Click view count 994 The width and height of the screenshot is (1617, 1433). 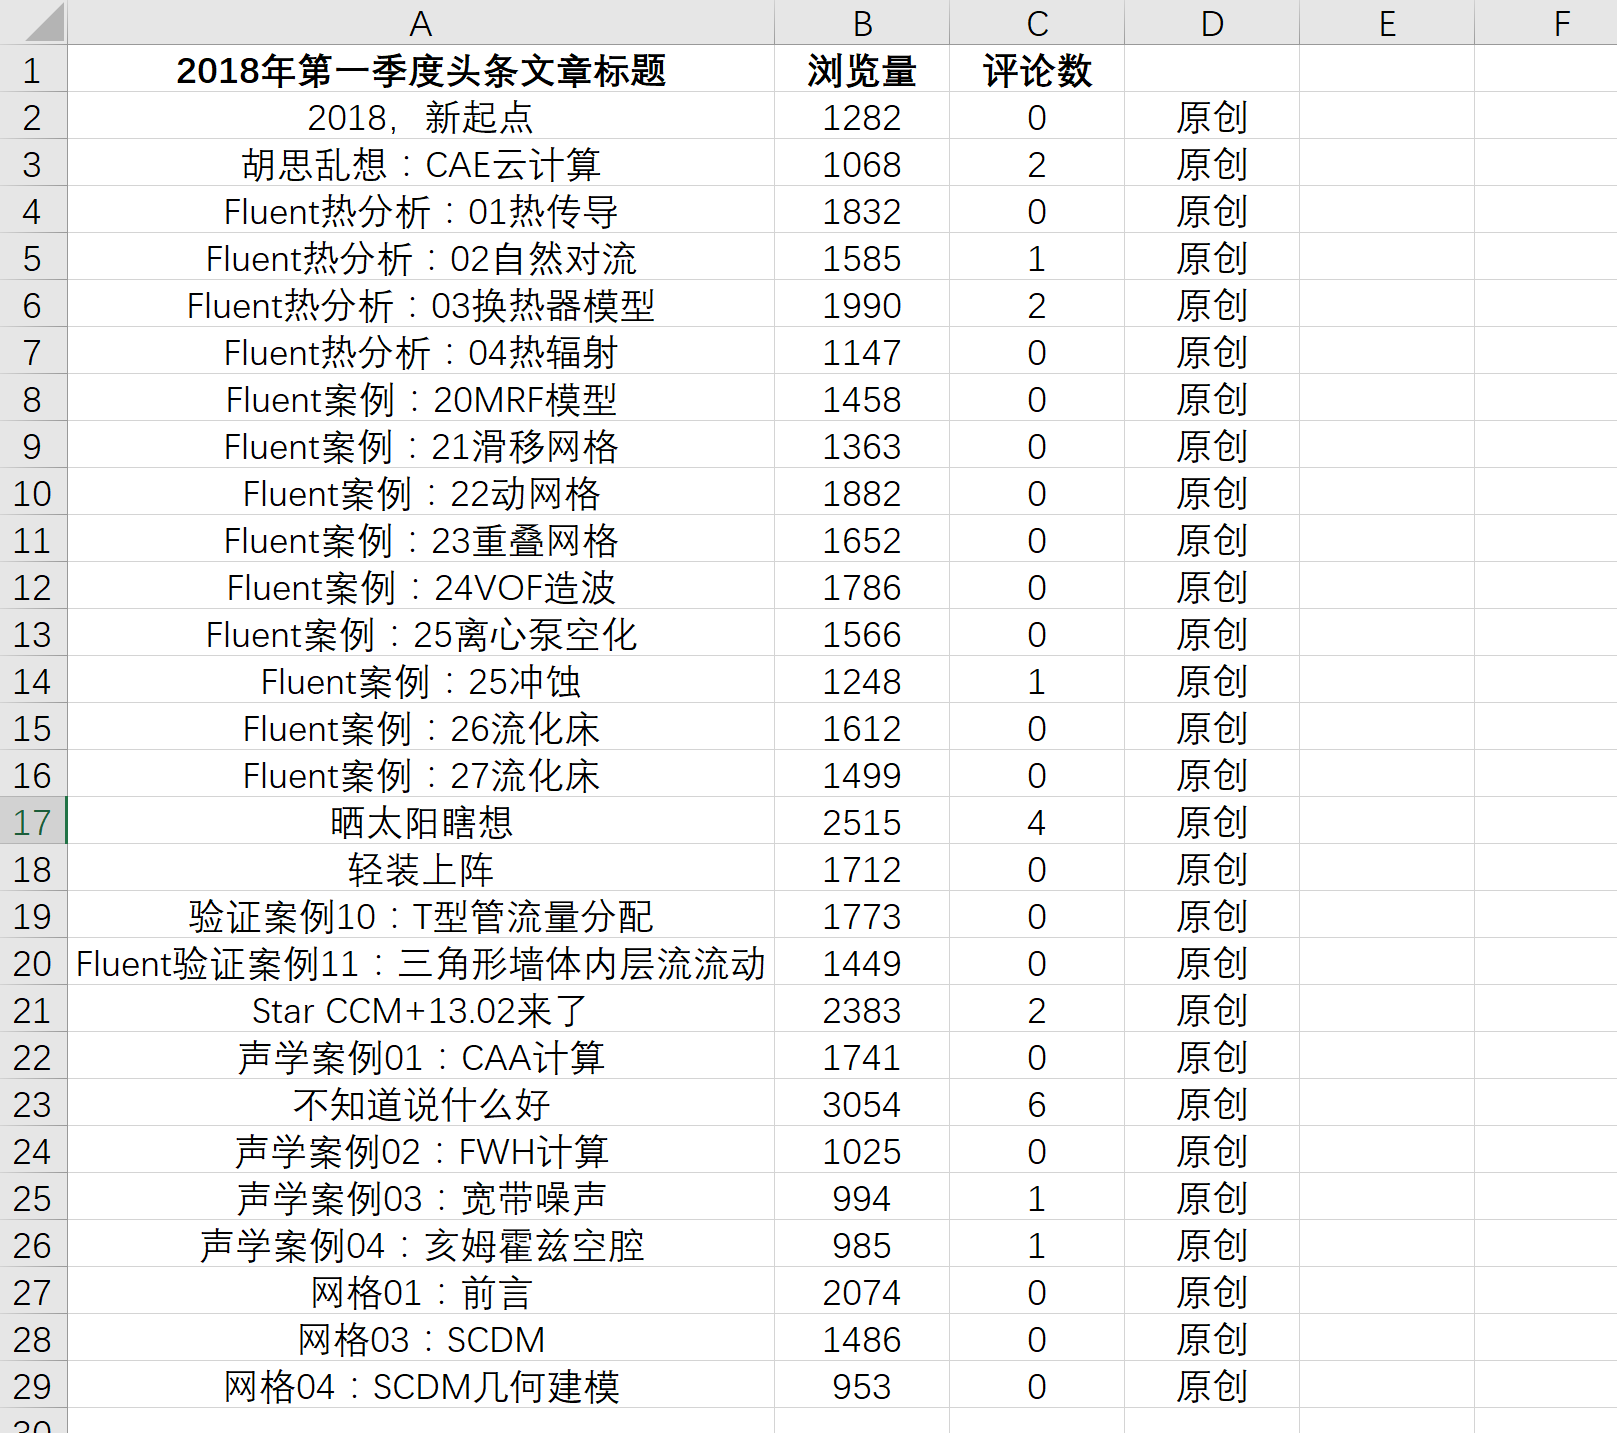click(862, 1197)
